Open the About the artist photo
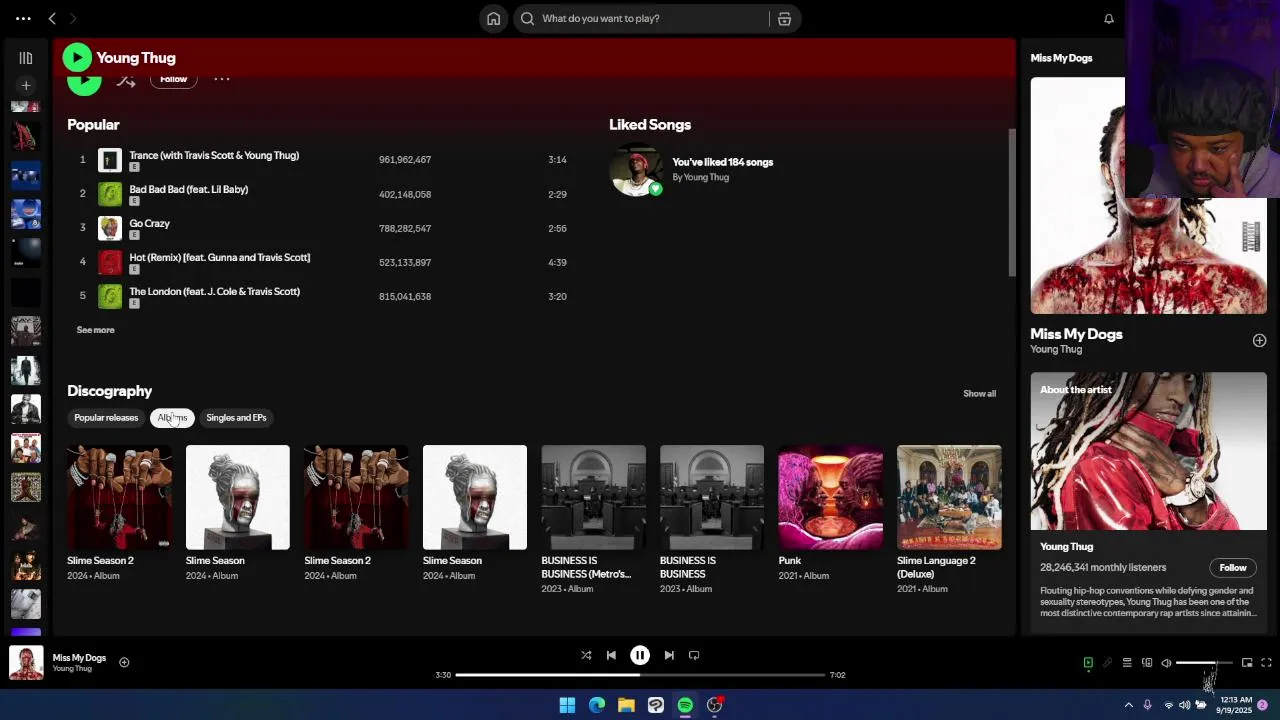Viewport: 1280px width, 720px height. [1148, 451]
